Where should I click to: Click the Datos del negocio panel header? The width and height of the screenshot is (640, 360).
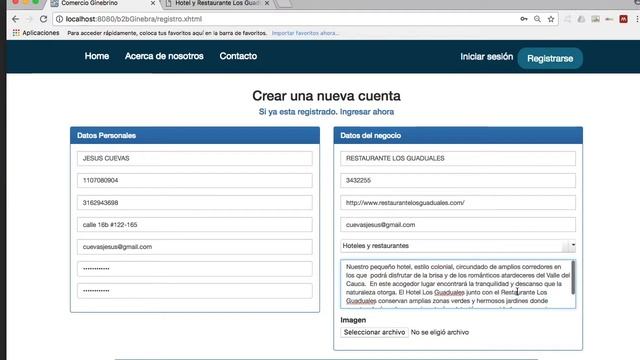click(x=458, y=136)
